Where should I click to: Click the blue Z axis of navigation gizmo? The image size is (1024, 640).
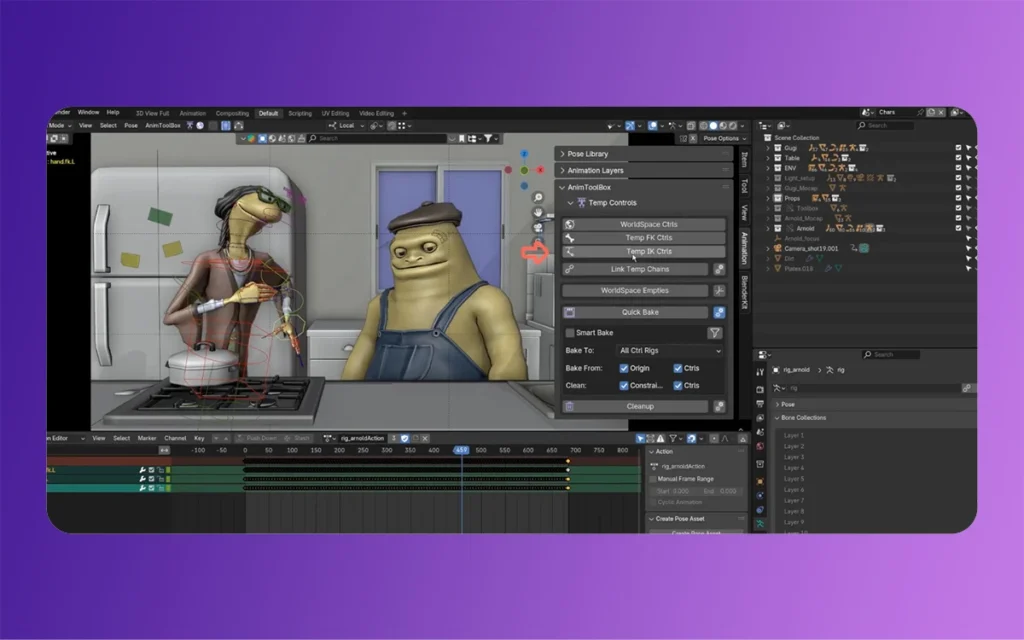524,154
